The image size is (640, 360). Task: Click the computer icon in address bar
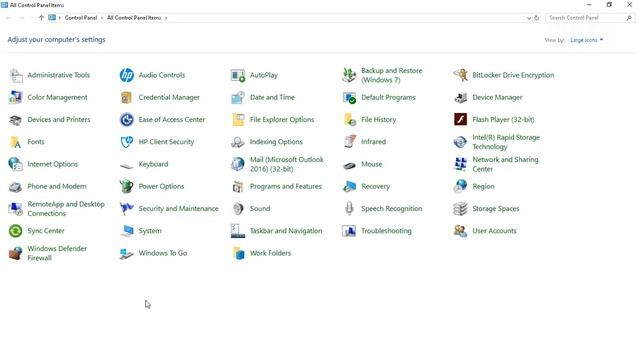52,18
